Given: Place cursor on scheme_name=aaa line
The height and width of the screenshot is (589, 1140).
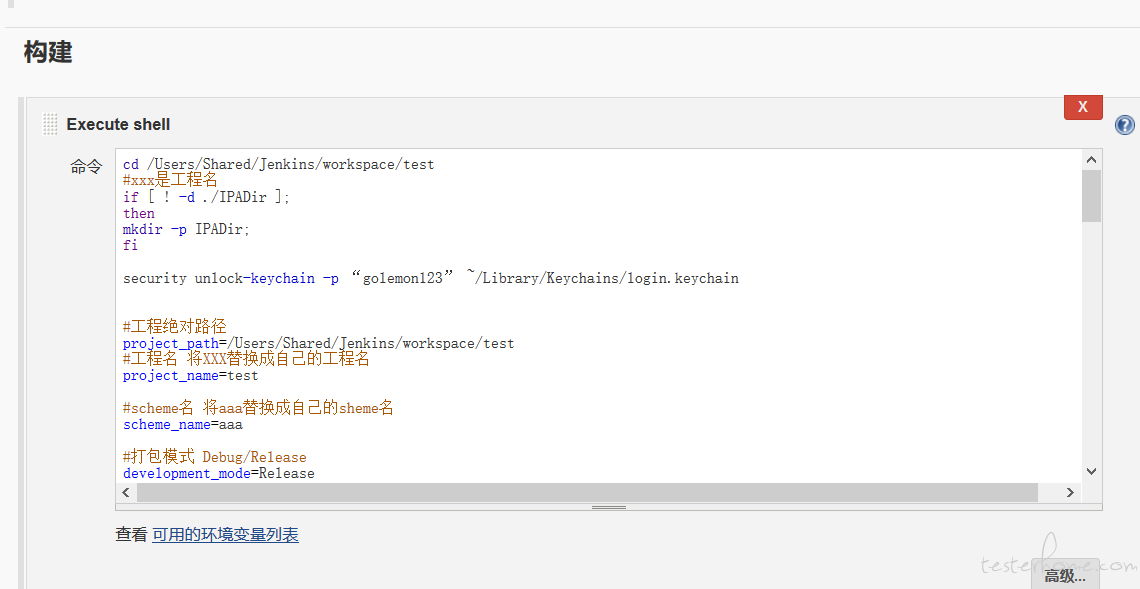Looking at the screenshot, I should click(x=182, y=425).
